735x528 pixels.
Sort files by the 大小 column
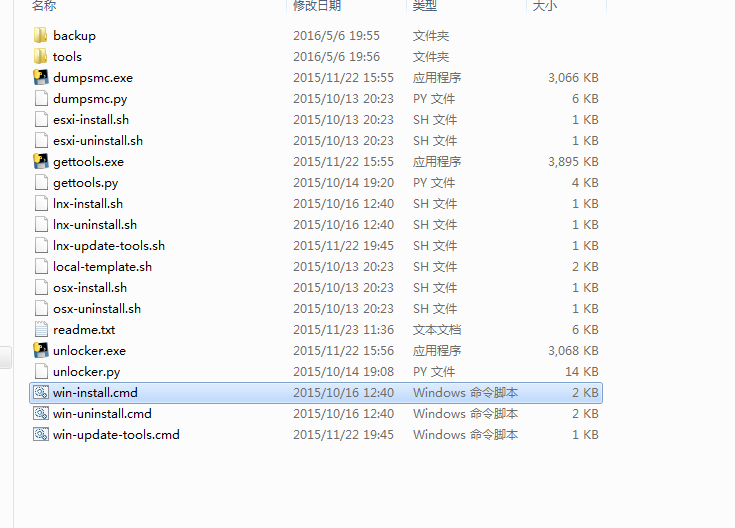point(545,6)
